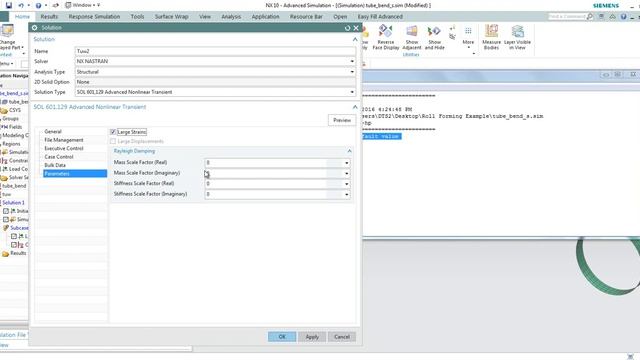Open the Response Simulation tab
This screenshot has height=360, width=640.
pos(94,17)
